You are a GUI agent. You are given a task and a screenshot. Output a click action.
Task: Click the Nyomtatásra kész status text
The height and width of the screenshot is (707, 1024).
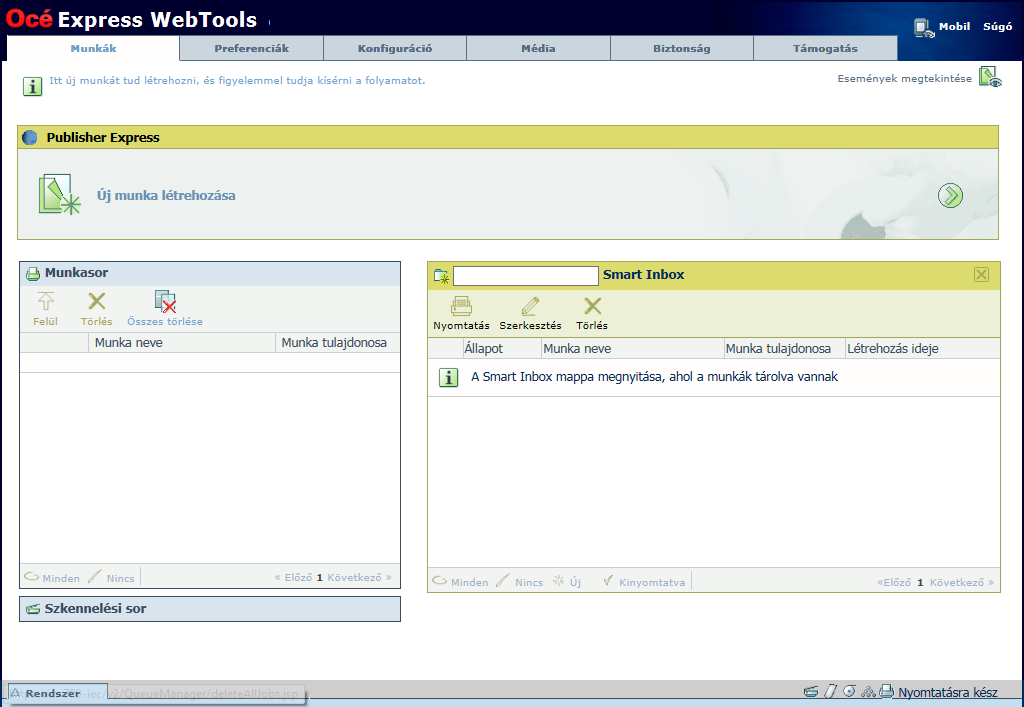pyautogui.click(x=948, y=693)
